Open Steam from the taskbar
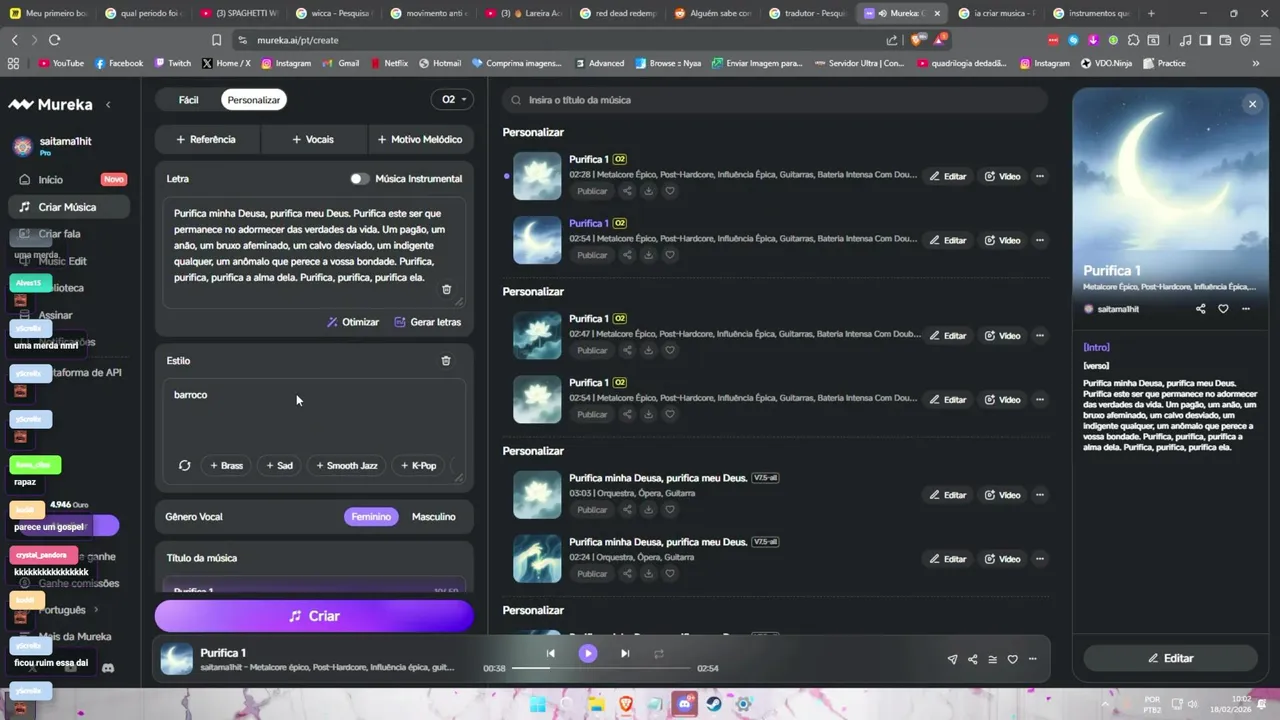Viewport: 1280px width, 720px height. click(714, 704)
